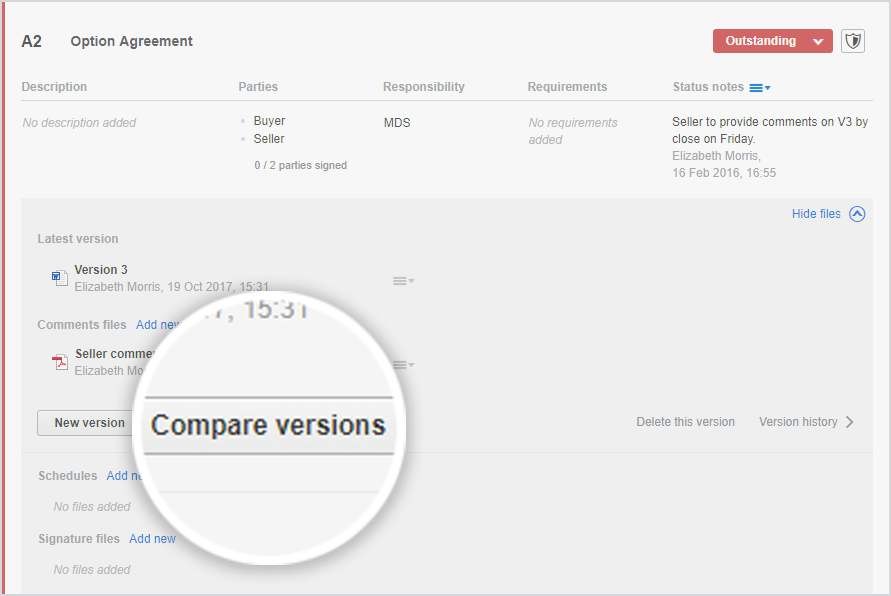Collapse files using the Hide files link
Image resolution: width=891 pixels, height=596 pixels.
(x=816, y=214)
